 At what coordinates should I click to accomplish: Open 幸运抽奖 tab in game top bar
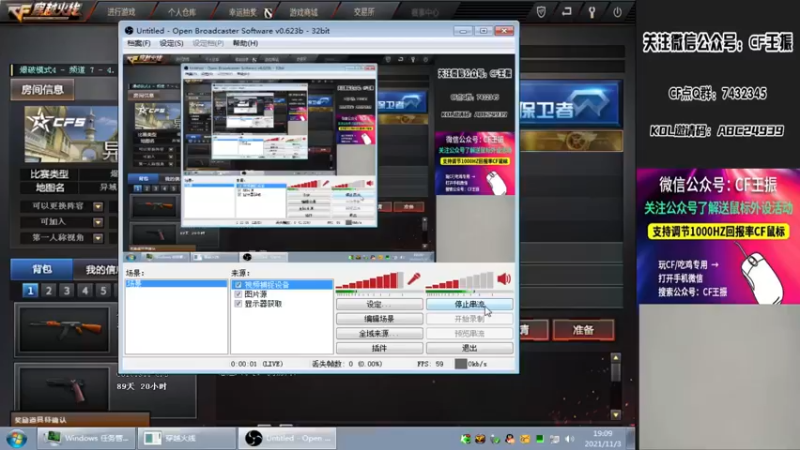pyautogui.click(x=243, y=12)
